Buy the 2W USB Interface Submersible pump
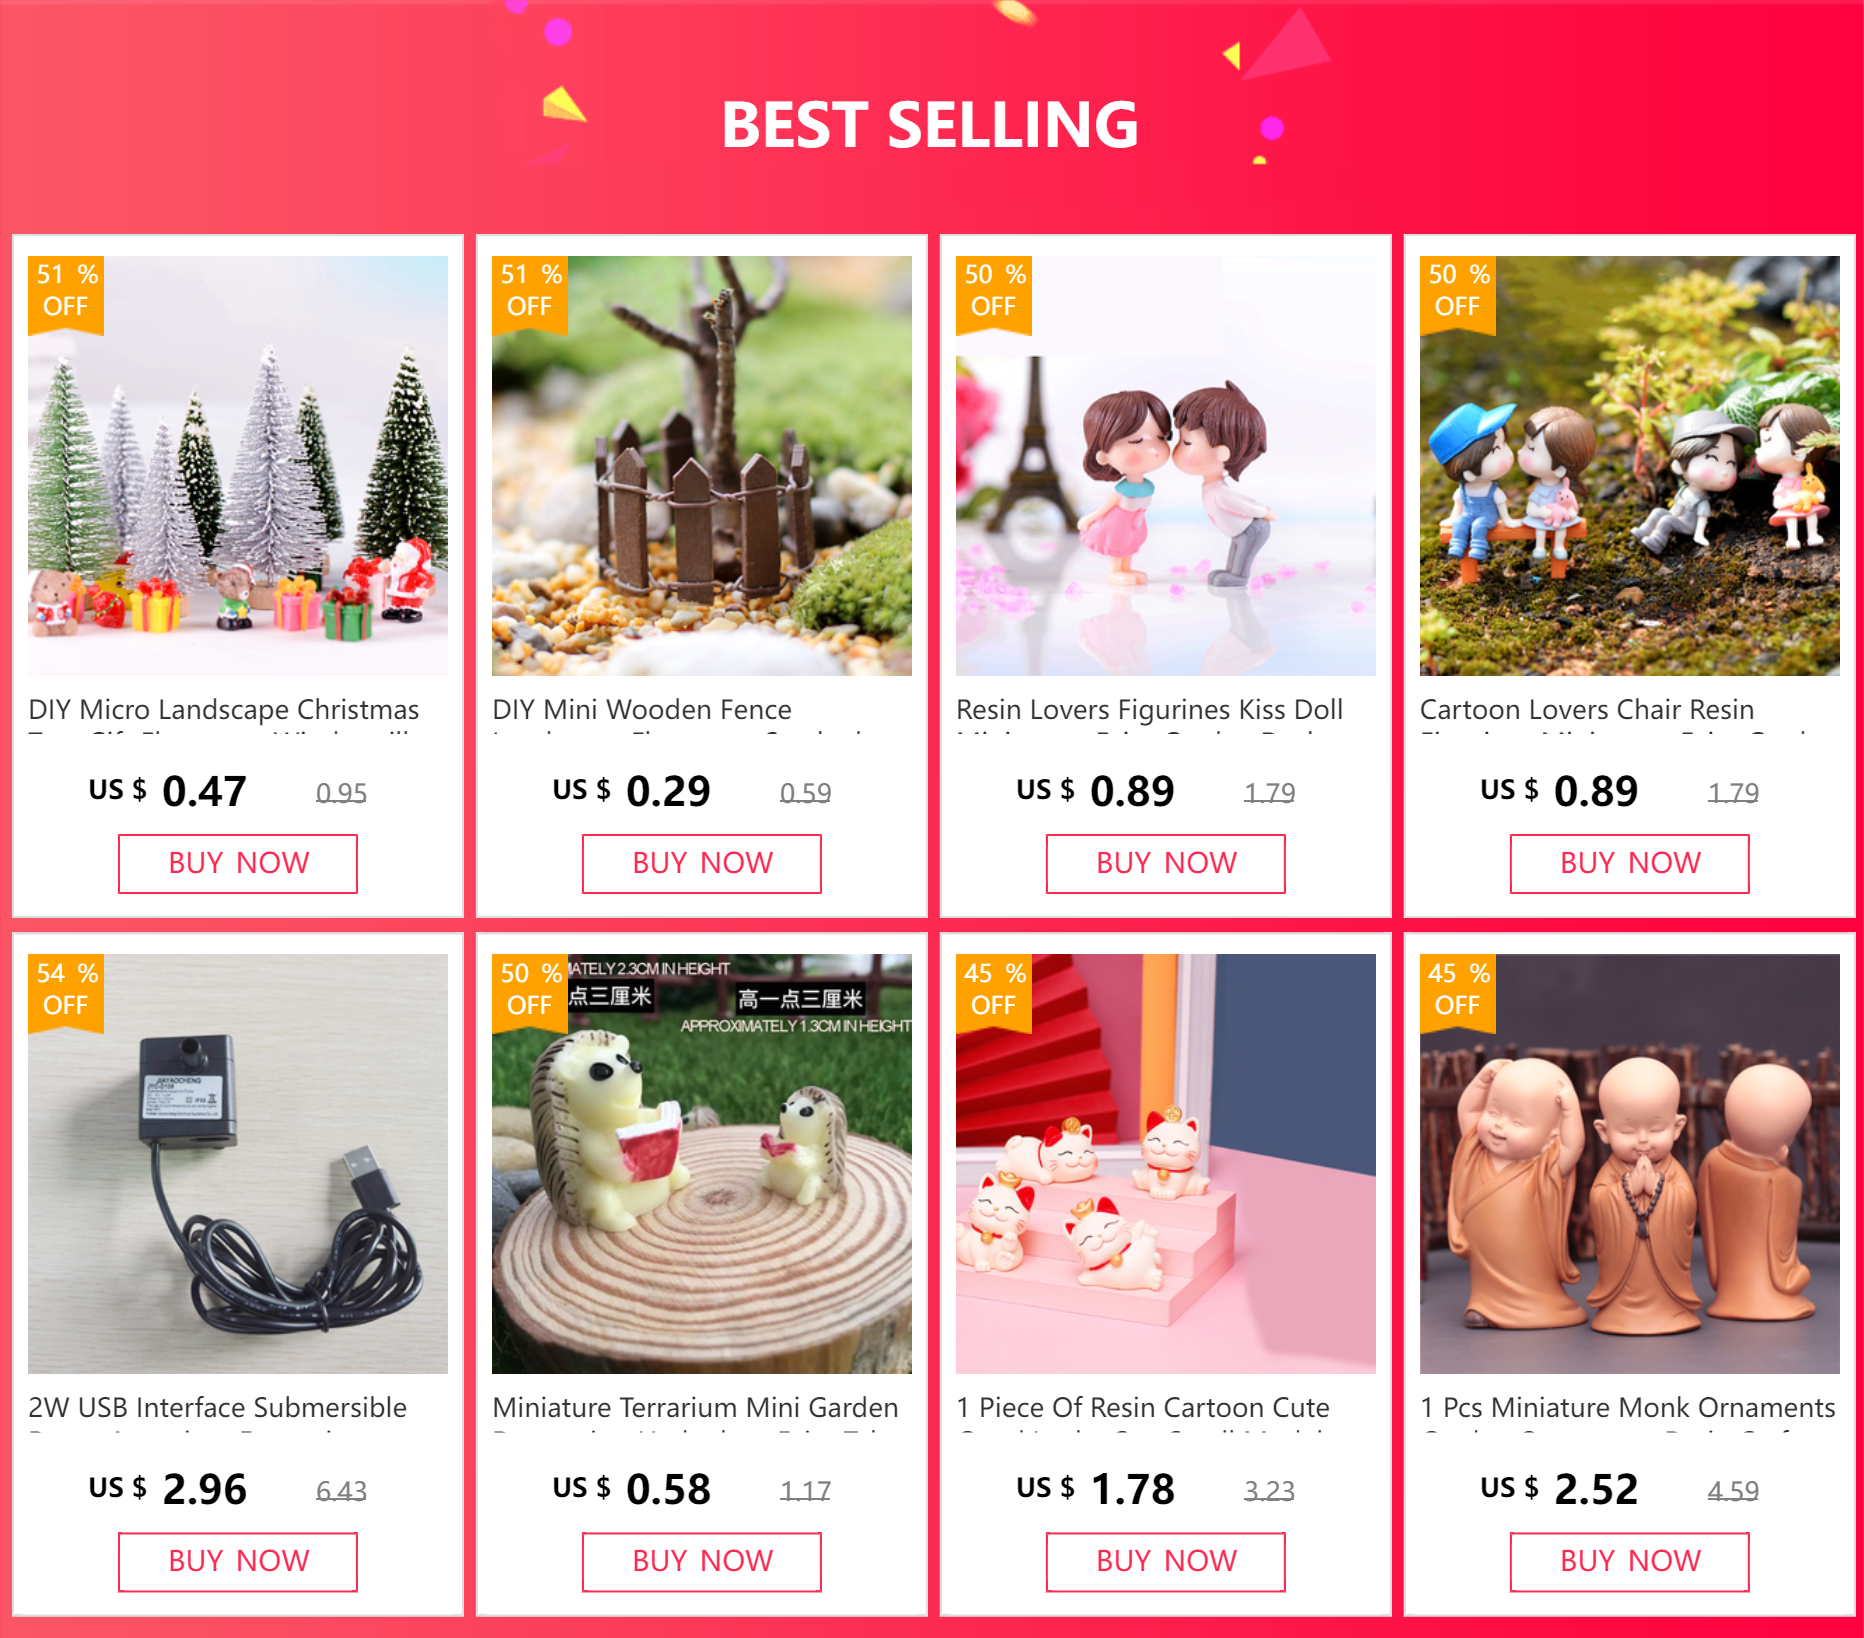The width and height of the screenshot is (1864, 1638). (x=238, y=1562)
